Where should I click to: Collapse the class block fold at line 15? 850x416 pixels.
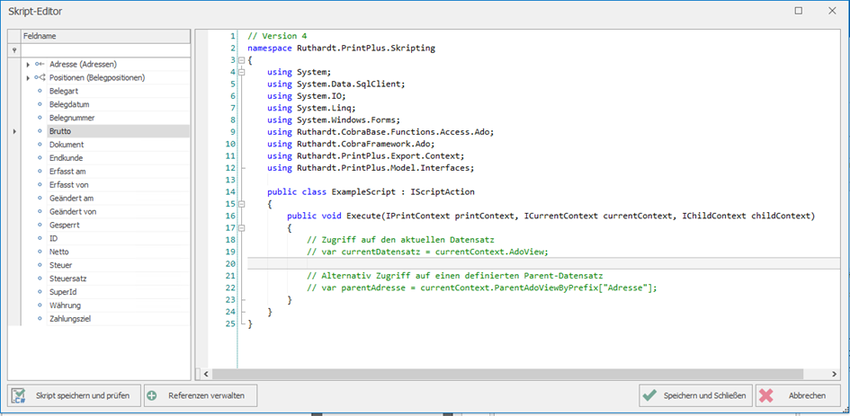241,204
